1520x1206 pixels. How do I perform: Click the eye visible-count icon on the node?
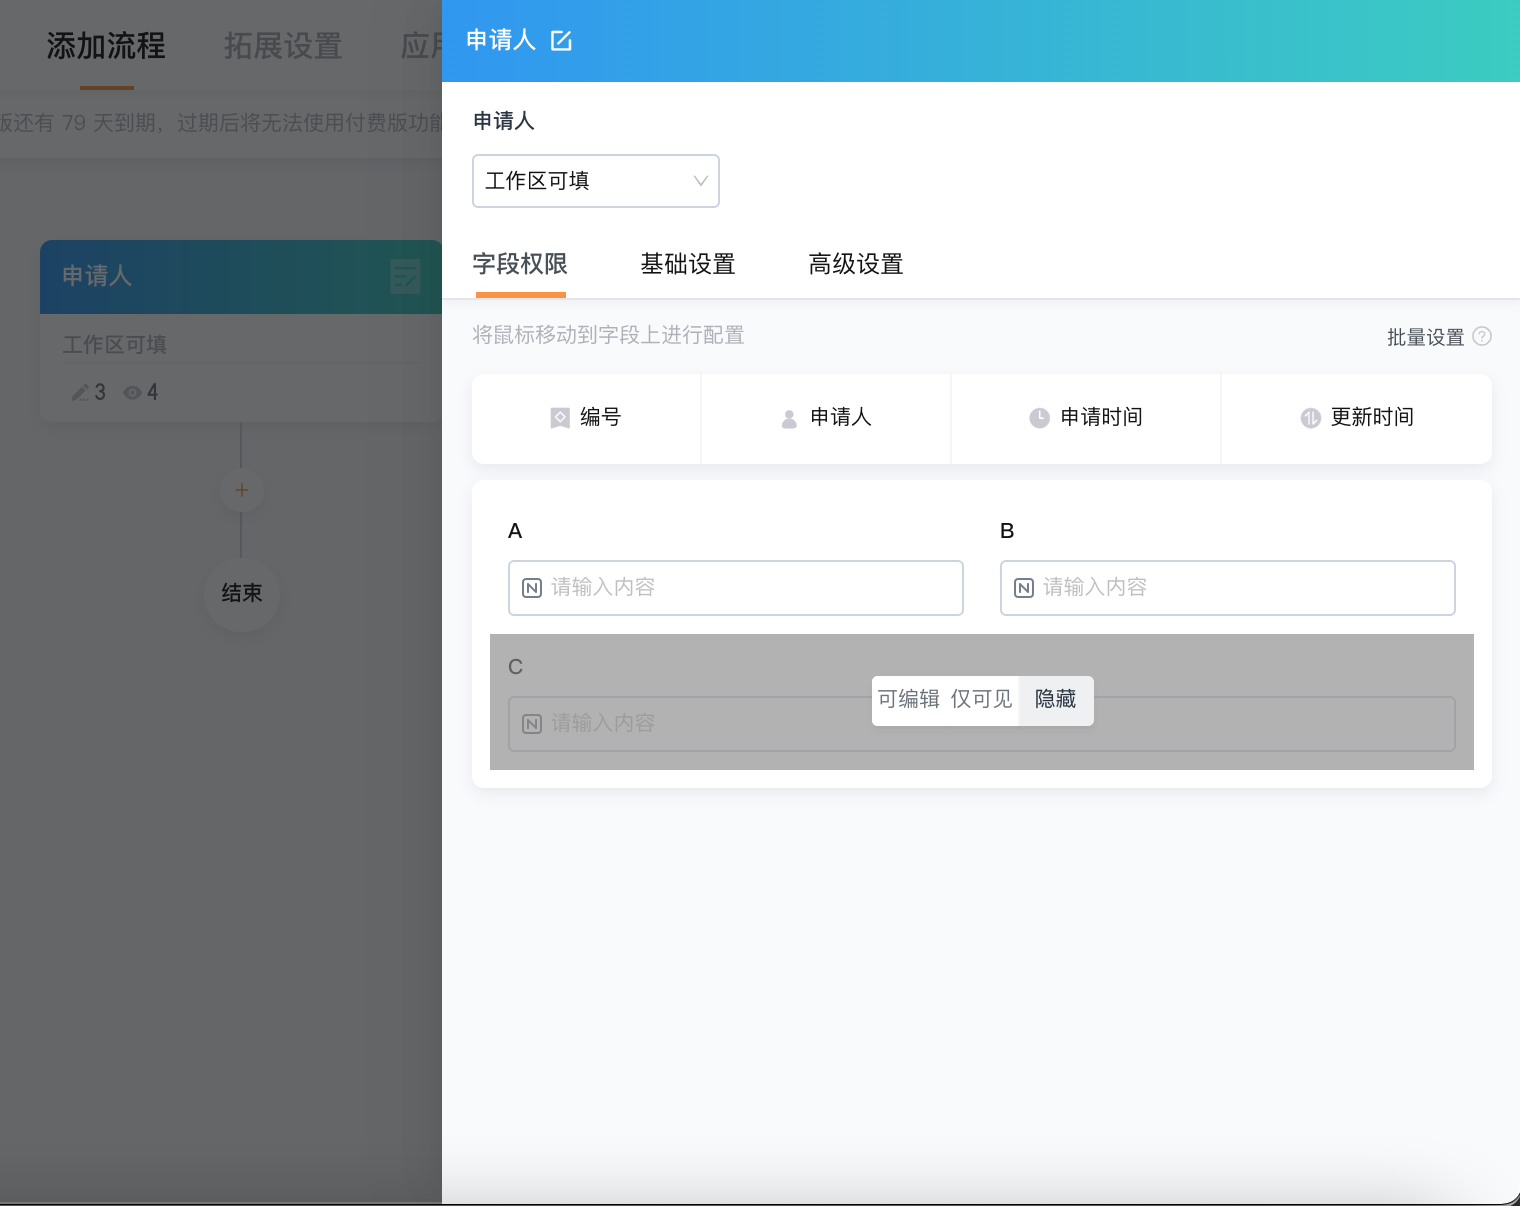[132, 393]
